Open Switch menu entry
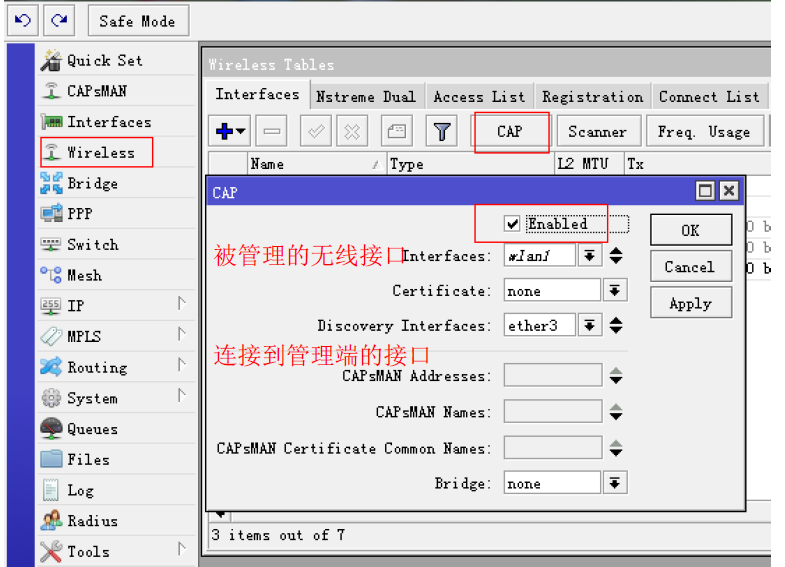Image resolution: width=785 pixels, height=567 pixels. tap(118, 244)
